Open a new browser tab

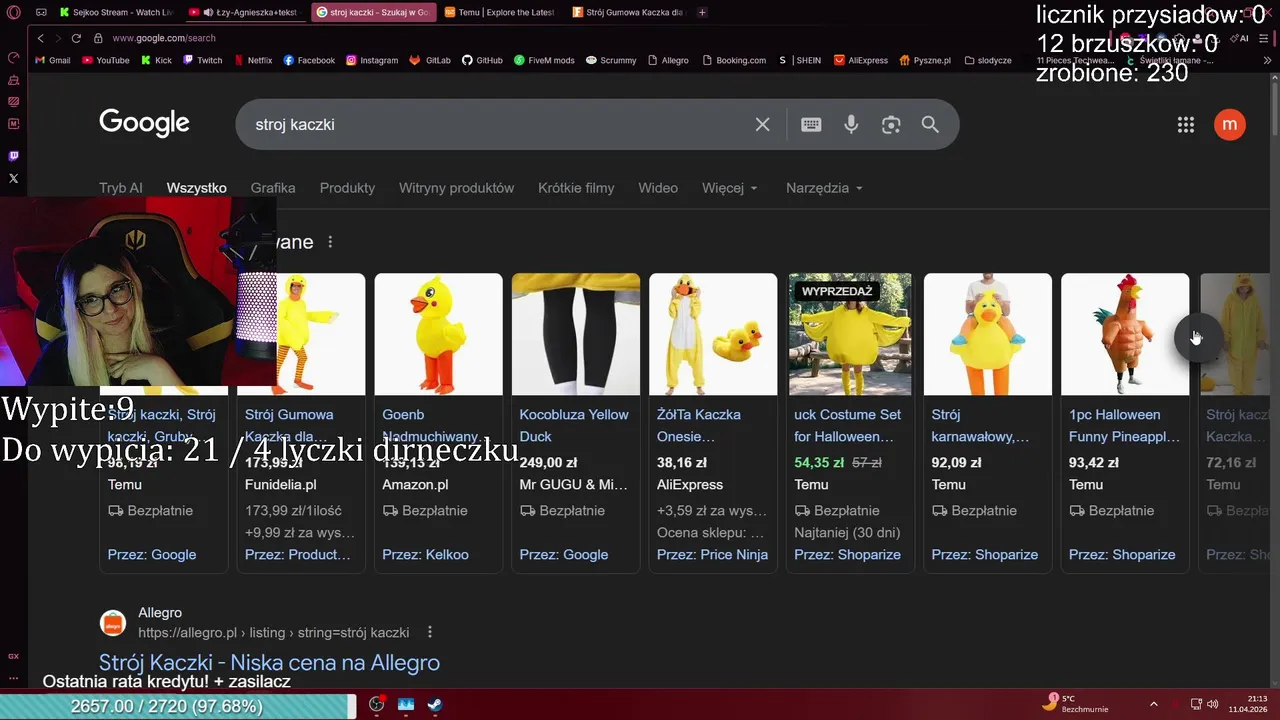coord(702,12)
